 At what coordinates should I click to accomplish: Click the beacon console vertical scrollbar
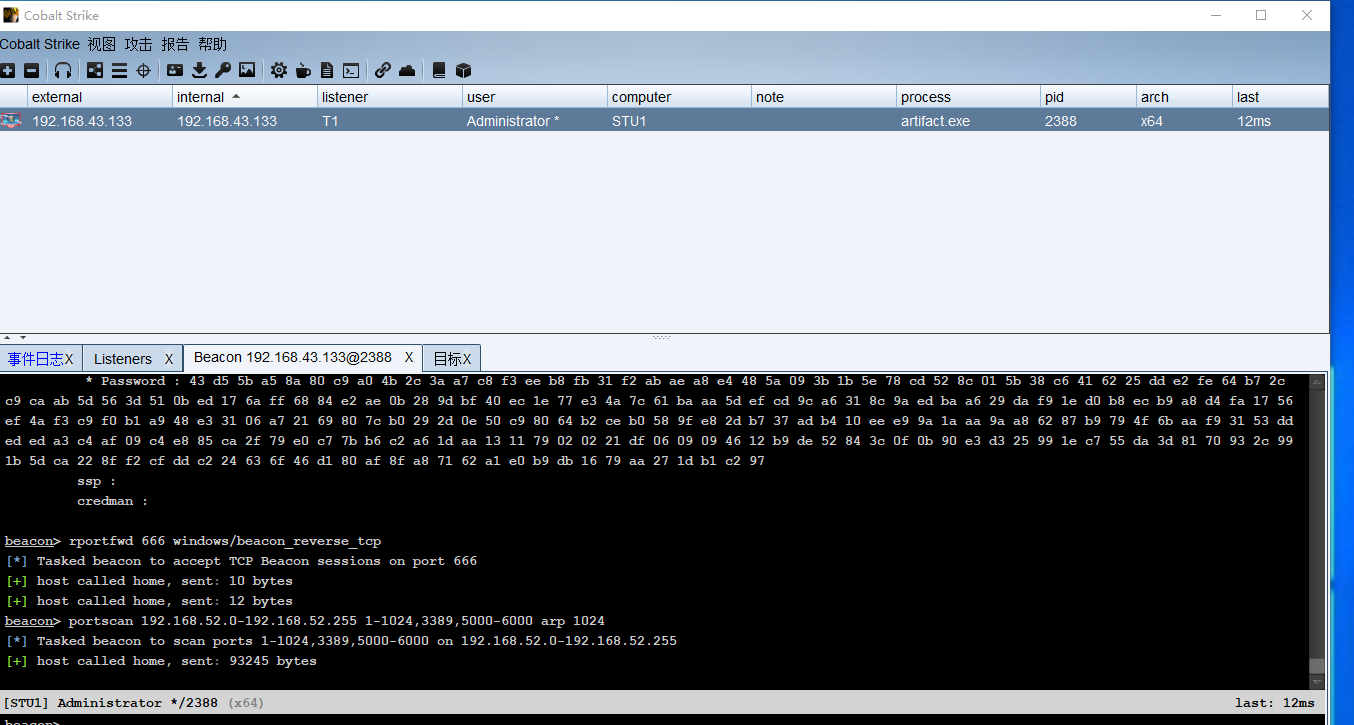(x=1317, y=531)
